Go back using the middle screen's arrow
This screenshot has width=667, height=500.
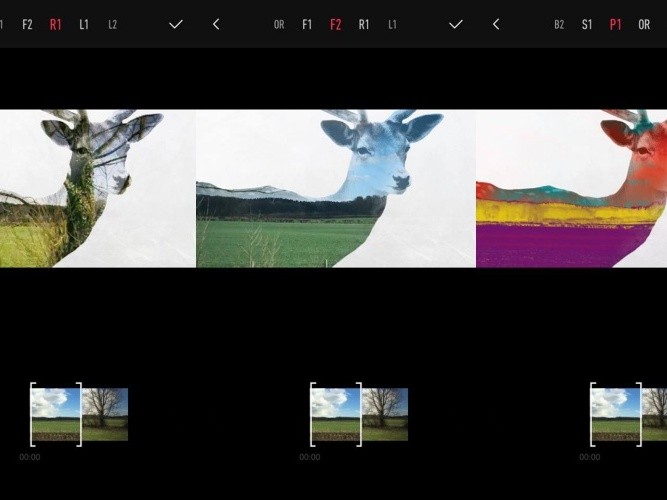(216, 24)
